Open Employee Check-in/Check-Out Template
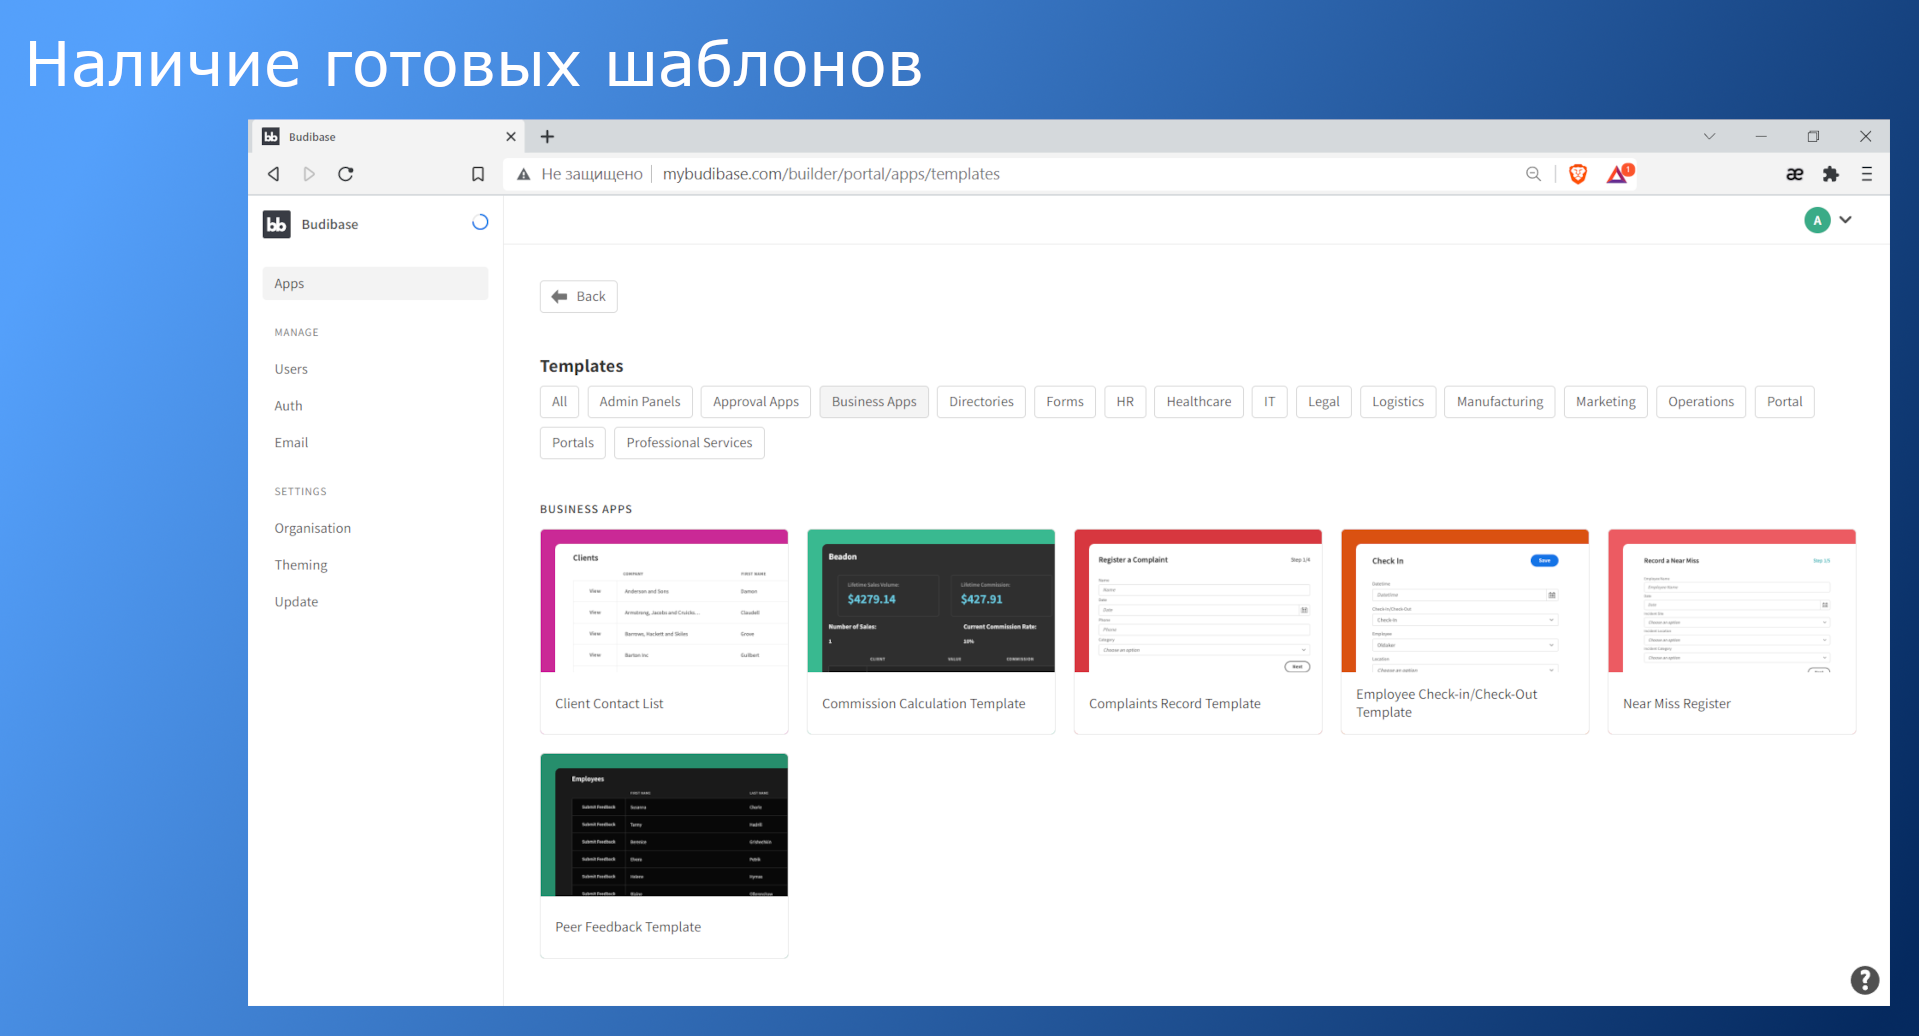Image resolution: width=1919 pixels, height=1036 pixels. coord(1465,632)
